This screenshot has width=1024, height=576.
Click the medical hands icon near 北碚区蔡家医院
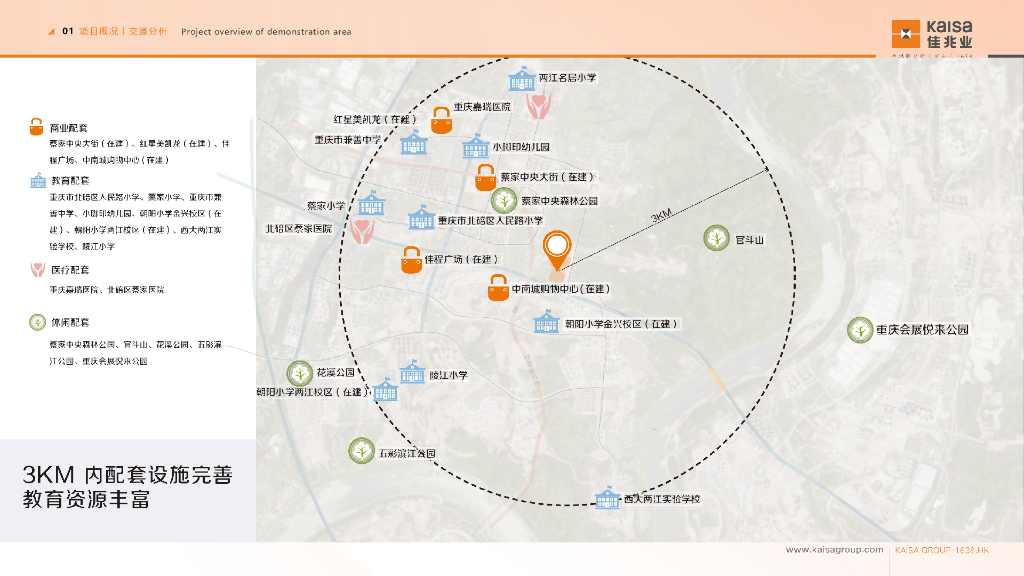click(x=362, y=231)
